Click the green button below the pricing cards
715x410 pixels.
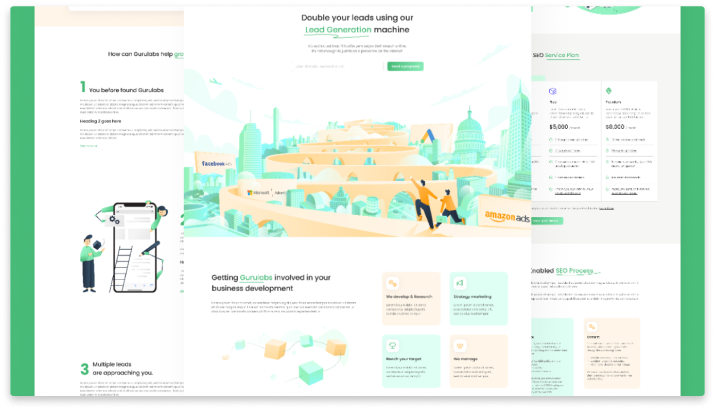pyautogui.click(x=547, y=220)
